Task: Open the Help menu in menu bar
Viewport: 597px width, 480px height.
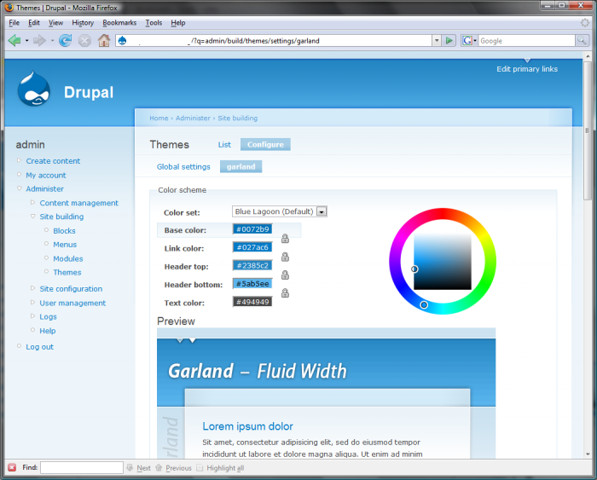Action: pyautogui.click(x=178, y=23)
